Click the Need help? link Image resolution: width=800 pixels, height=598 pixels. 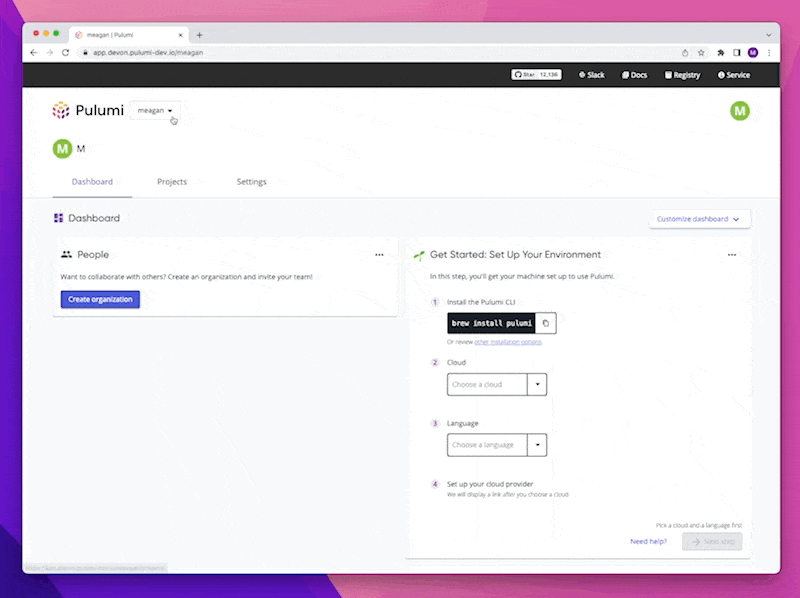(x=648, y=541)
